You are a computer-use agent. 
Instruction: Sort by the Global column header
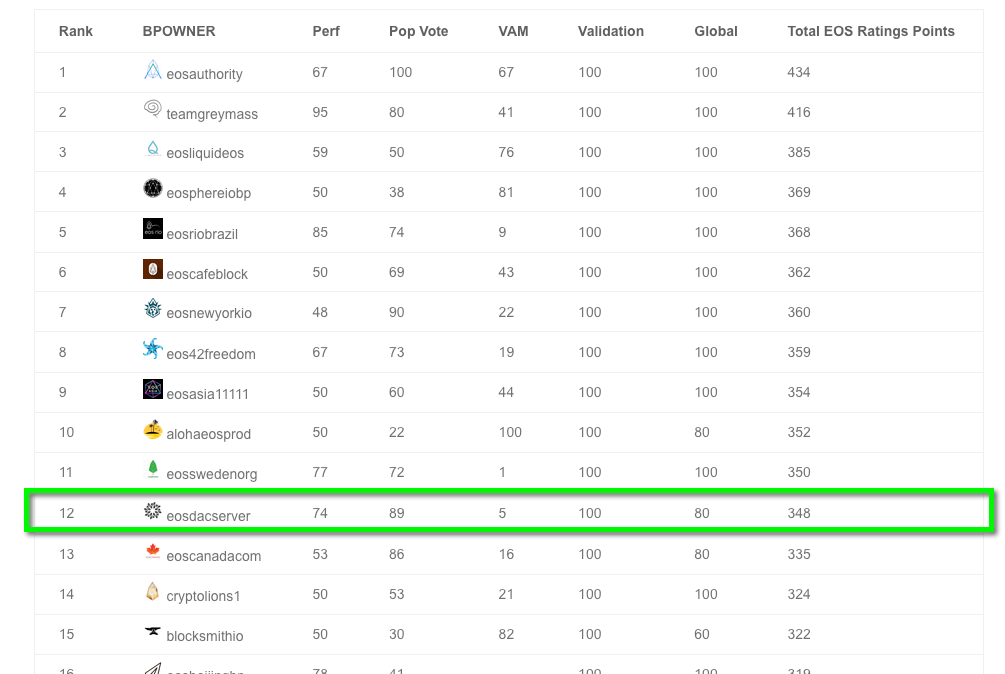click(x=716, y=31)
